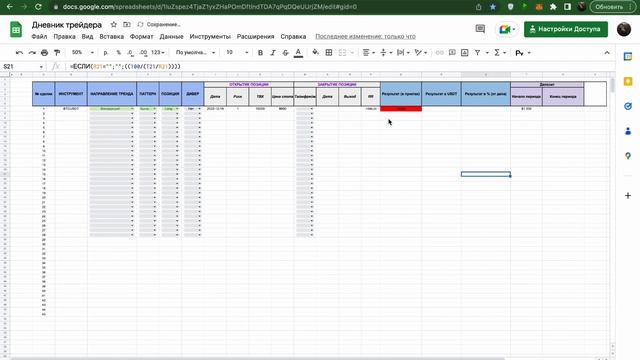Screen dimensions: 640x360
Task: Go to Sheets home logo
Action: point(16,30)
